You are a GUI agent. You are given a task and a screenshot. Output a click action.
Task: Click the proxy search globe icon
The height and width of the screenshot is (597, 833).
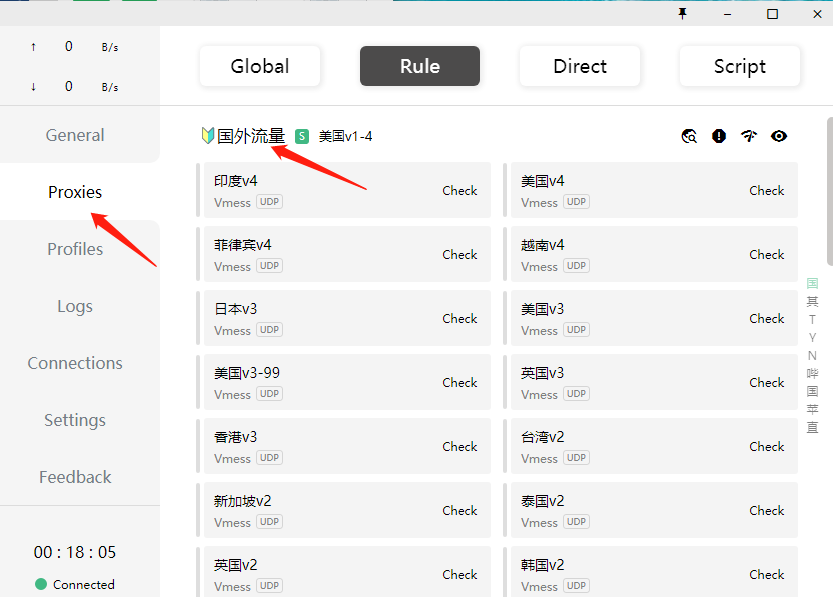click(x=689, y=136)
